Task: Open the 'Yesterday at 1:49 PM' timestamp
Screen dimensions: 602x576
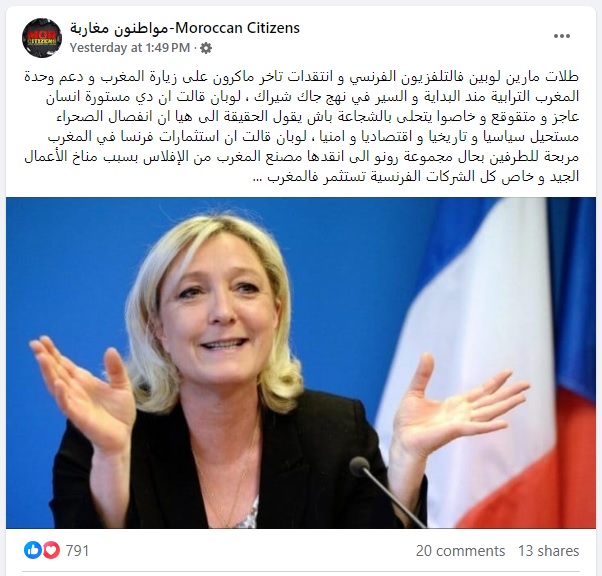Action: pos(130,48)
